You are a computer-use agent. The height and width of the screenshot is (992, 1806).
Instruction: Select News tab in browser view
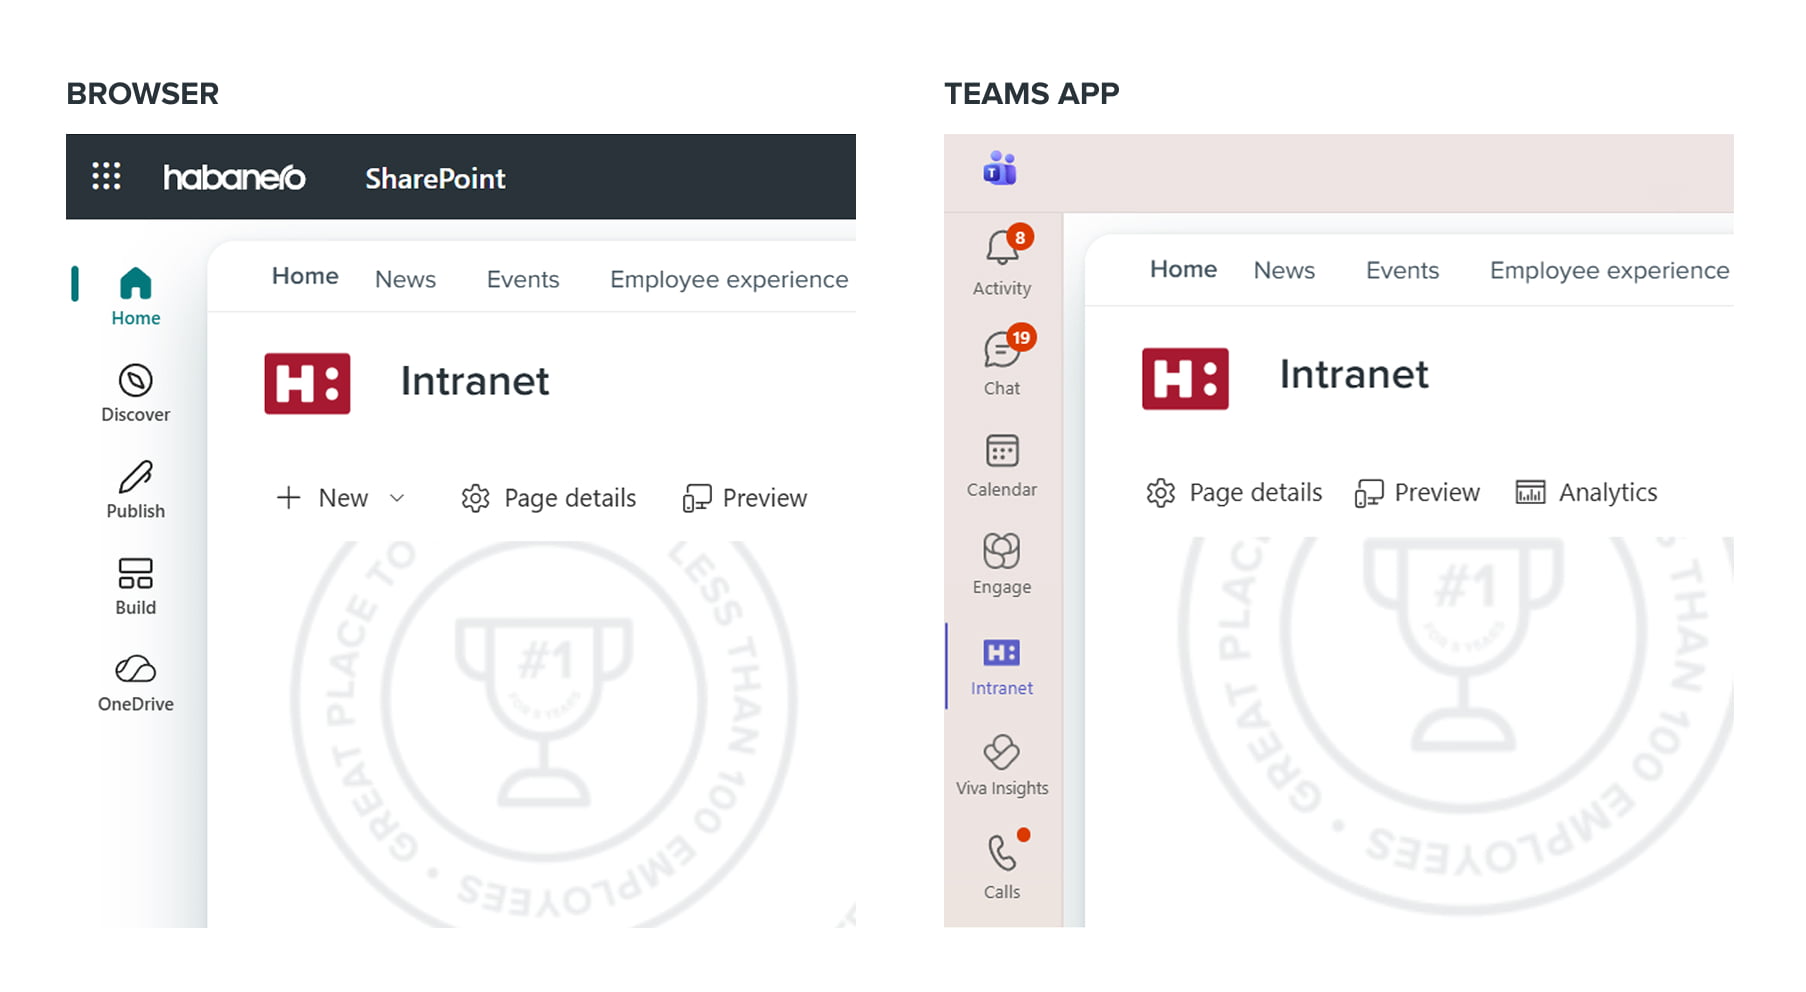(405, 280)
